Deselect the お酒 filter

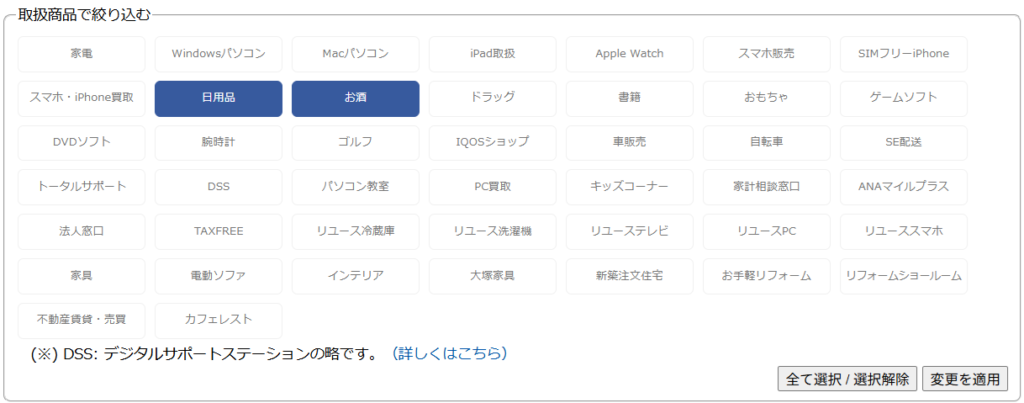pyautogui.click(x=355, y=98)
